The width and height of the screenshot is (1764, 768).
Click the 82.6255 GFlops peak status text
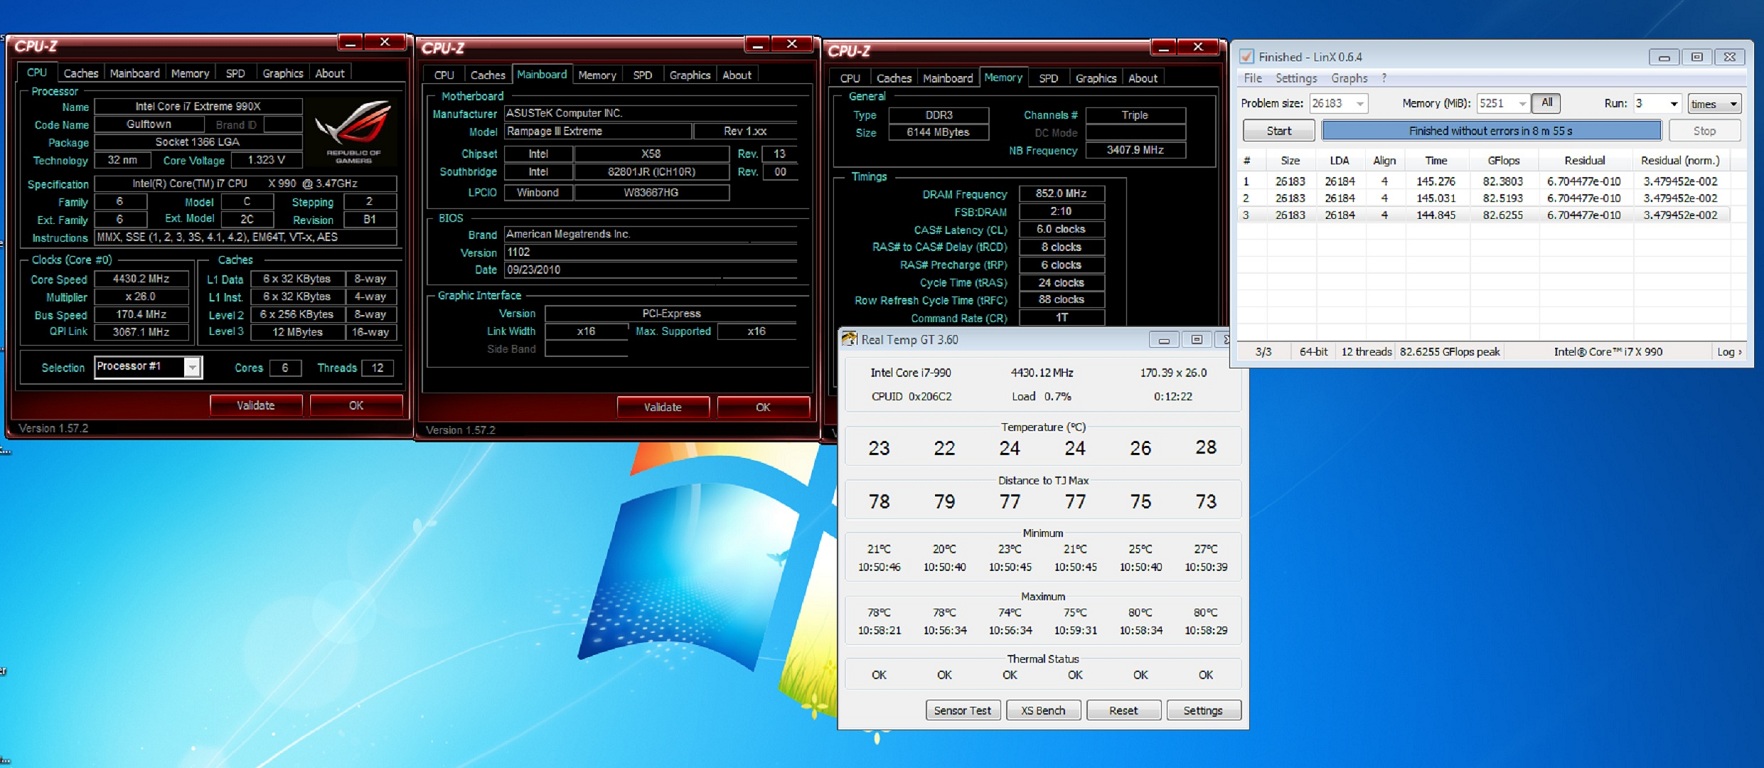pyautogui.click(x=1450, y=352)
